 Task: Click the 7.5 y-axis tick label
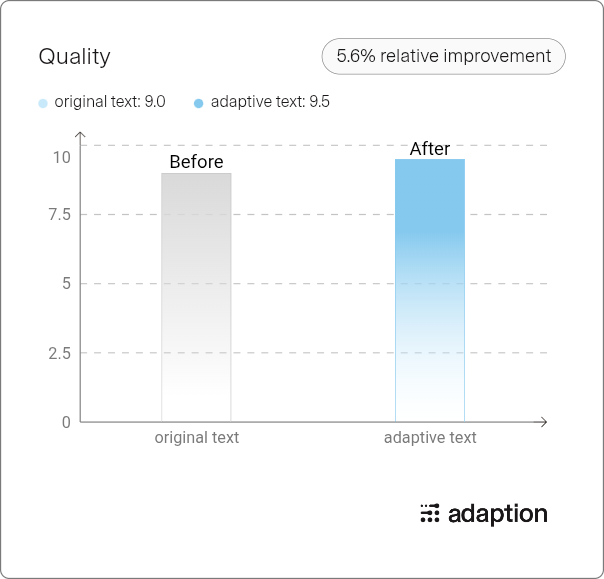[x=60, y=215]
